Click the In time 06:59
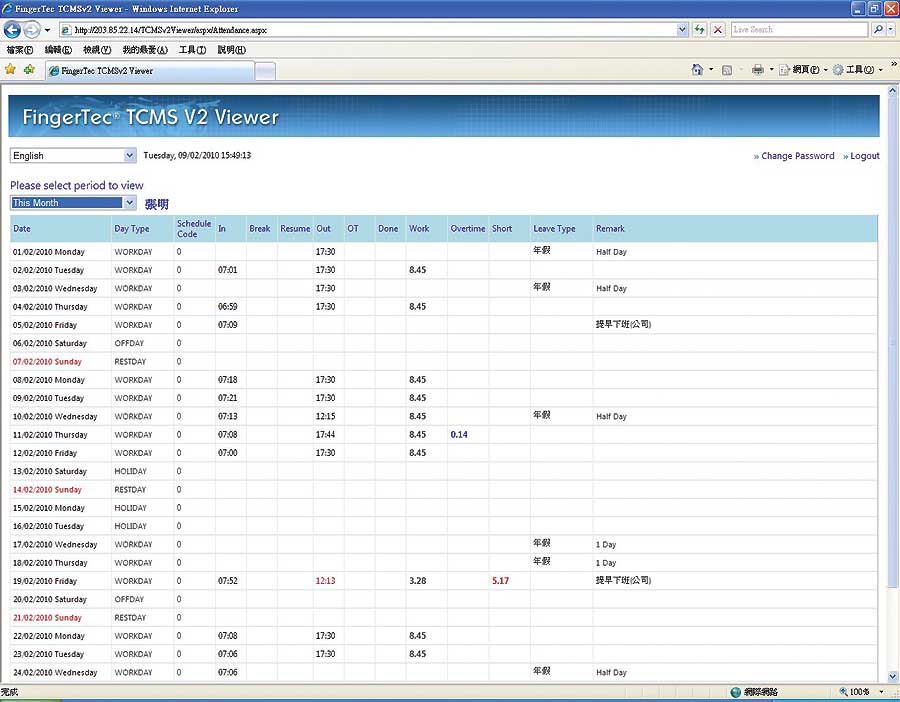Image resolution: width=900 pixels, height=702 pixels. [227, 307]
